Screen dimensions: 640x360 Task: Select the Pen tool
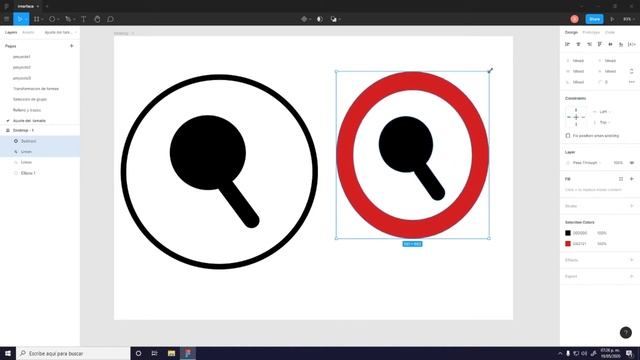point(68,19)
